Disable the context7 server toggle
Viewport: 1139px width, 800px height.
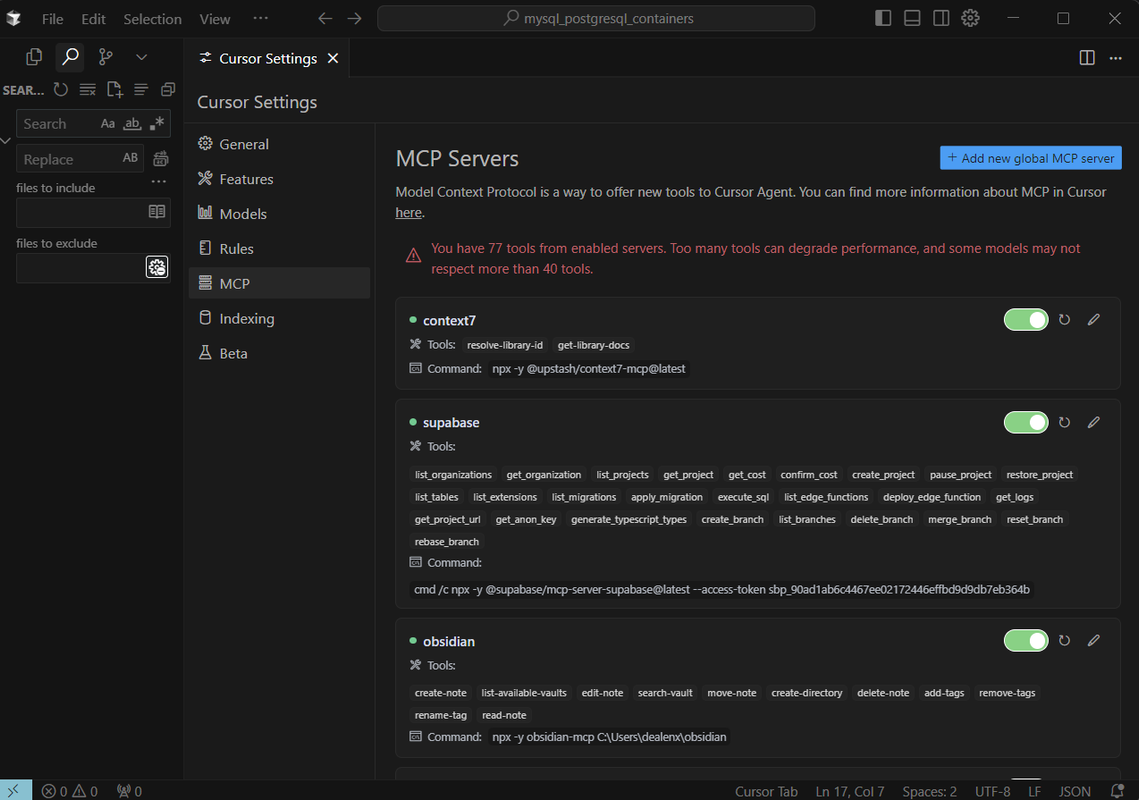pos(1026,320)
